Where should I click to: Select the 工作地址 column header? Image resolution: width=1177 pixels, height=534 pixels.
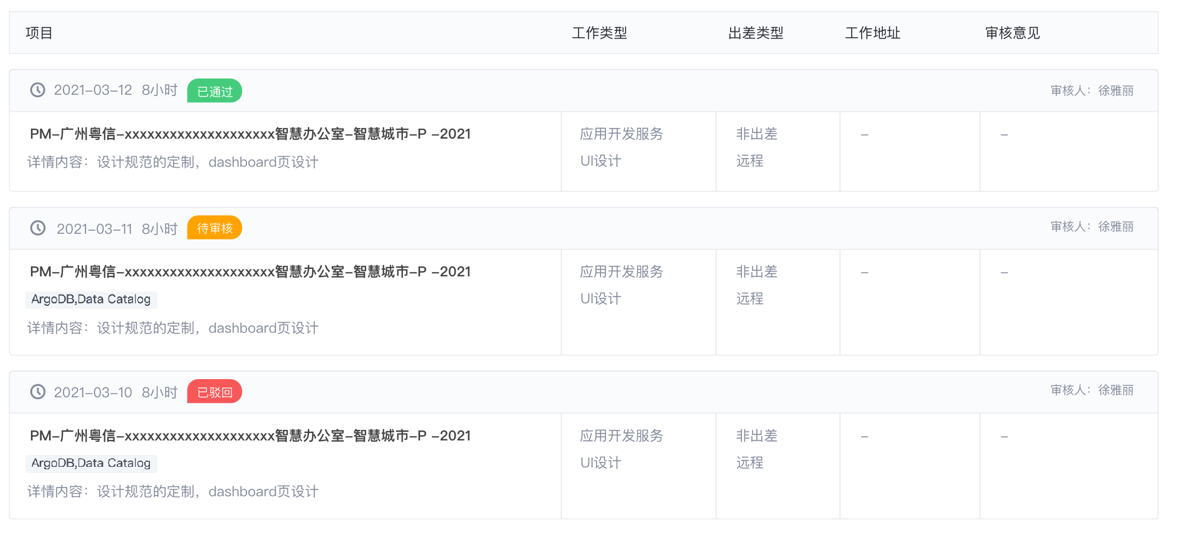872,33
